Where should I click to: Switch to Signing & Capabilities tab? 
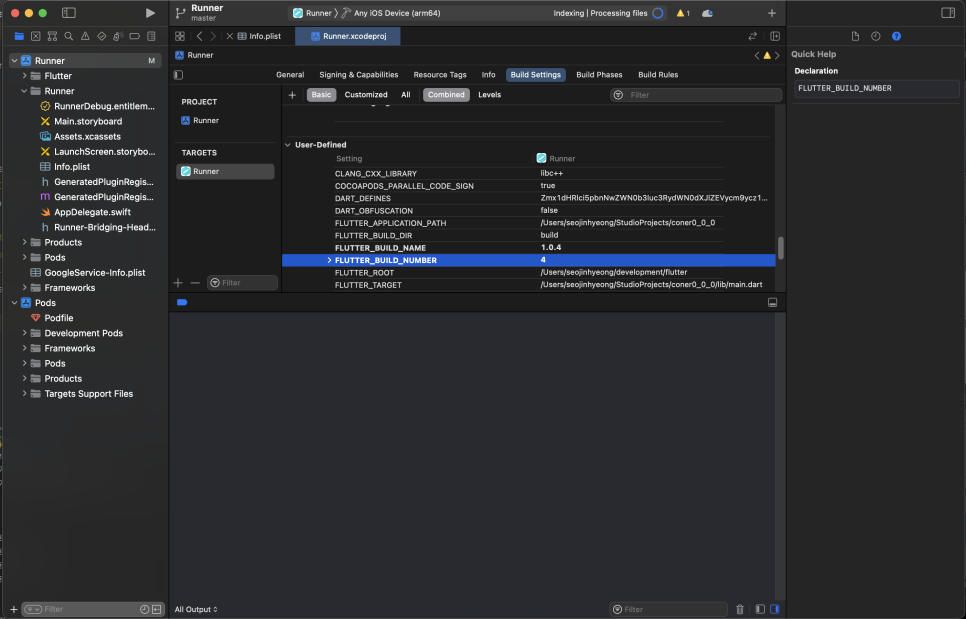pos(359,75)
